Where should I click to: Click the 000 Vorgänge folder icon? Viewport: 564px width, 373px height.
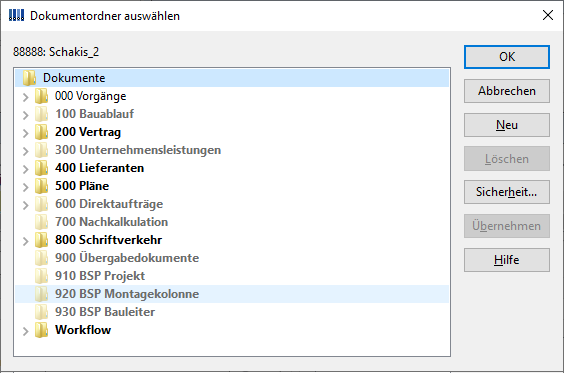(x=41, y=96)
